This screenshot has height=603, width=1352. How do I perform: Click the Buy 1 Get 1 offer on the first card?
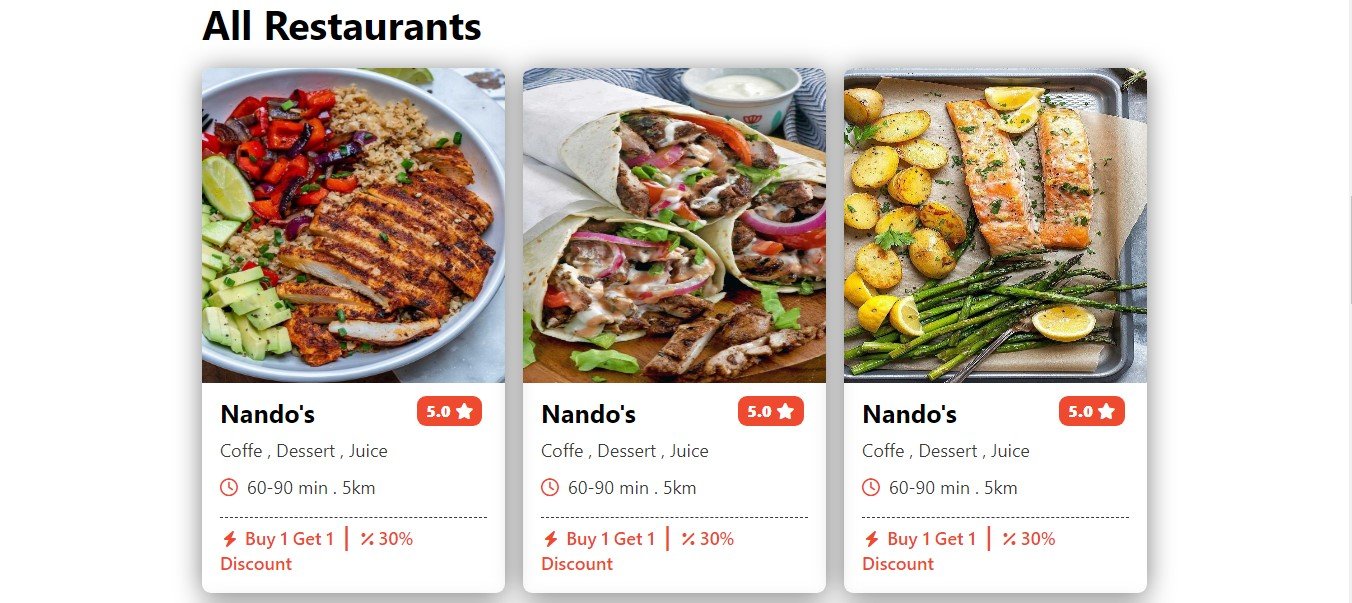tap(289, 539)
